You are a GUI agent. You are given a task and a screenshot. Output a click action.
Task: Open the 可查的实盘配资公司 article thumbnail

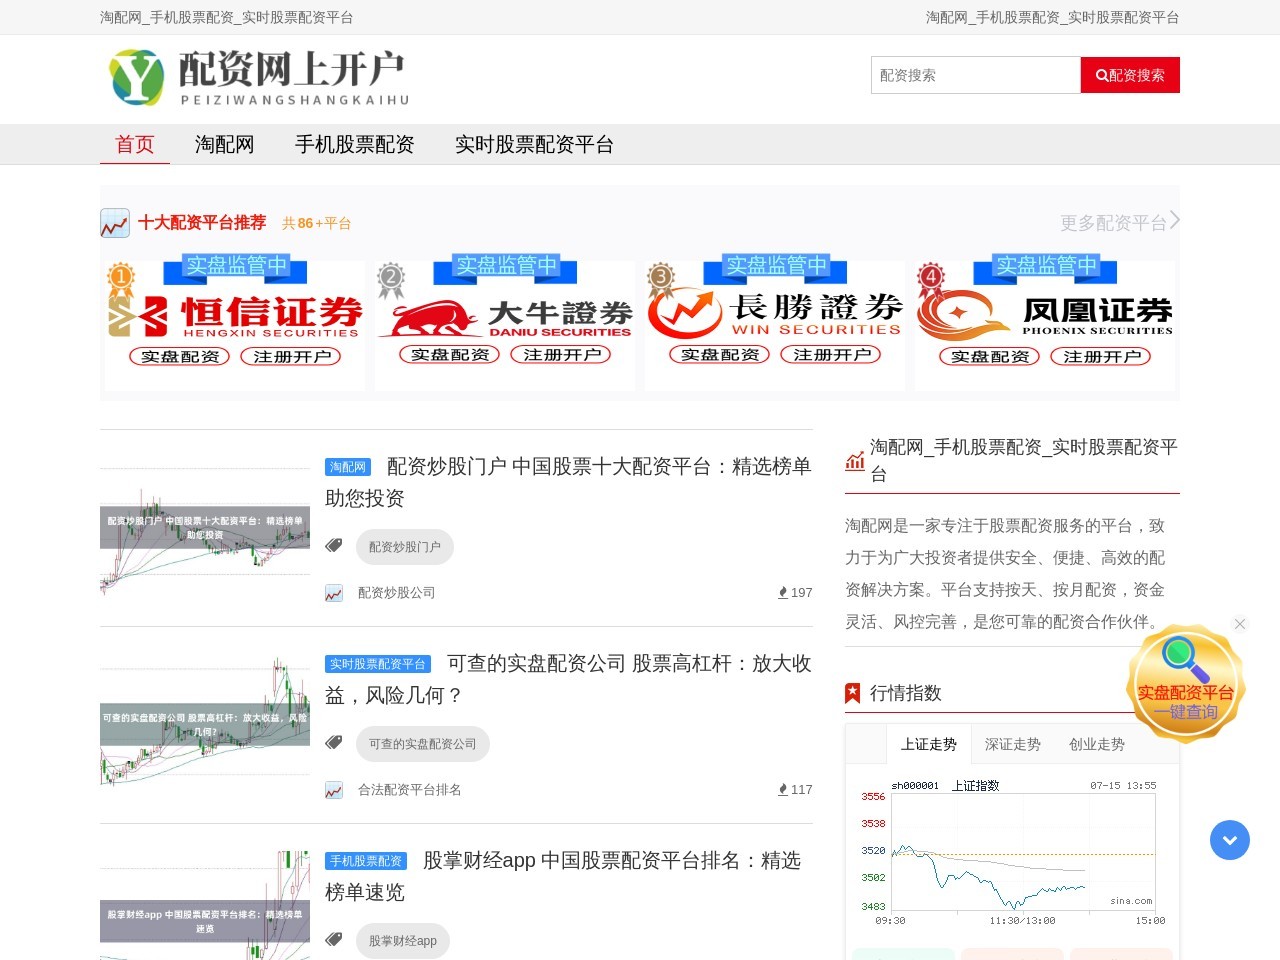tap(205, 724)
